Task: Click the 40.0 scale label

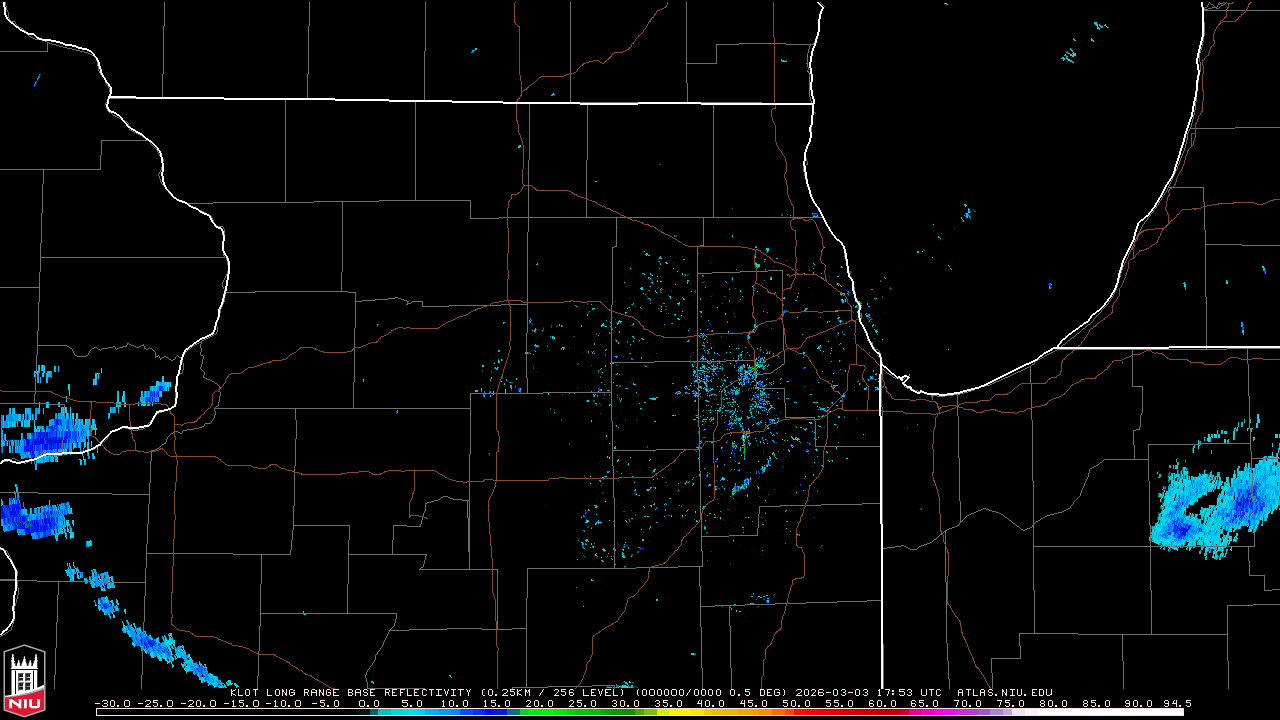Action: point(711,703)
